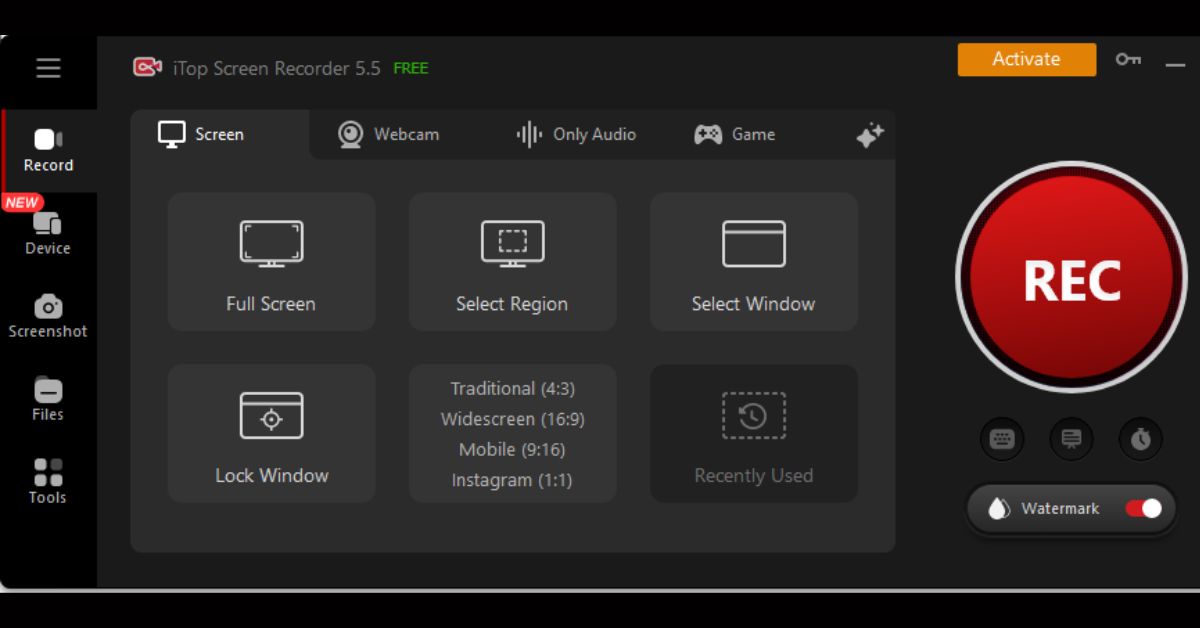The image size is (1200, 628).
Task: Click the orange Activate button
Action: pyautogui.click(x=1026, y=59)
